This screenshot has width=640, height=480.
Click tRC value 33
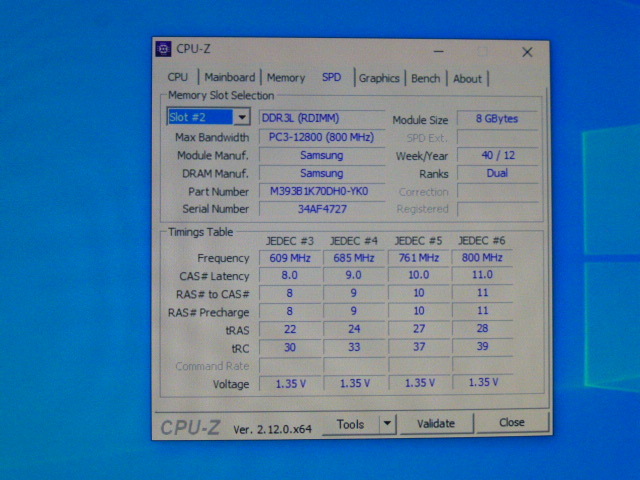point(354,347)
